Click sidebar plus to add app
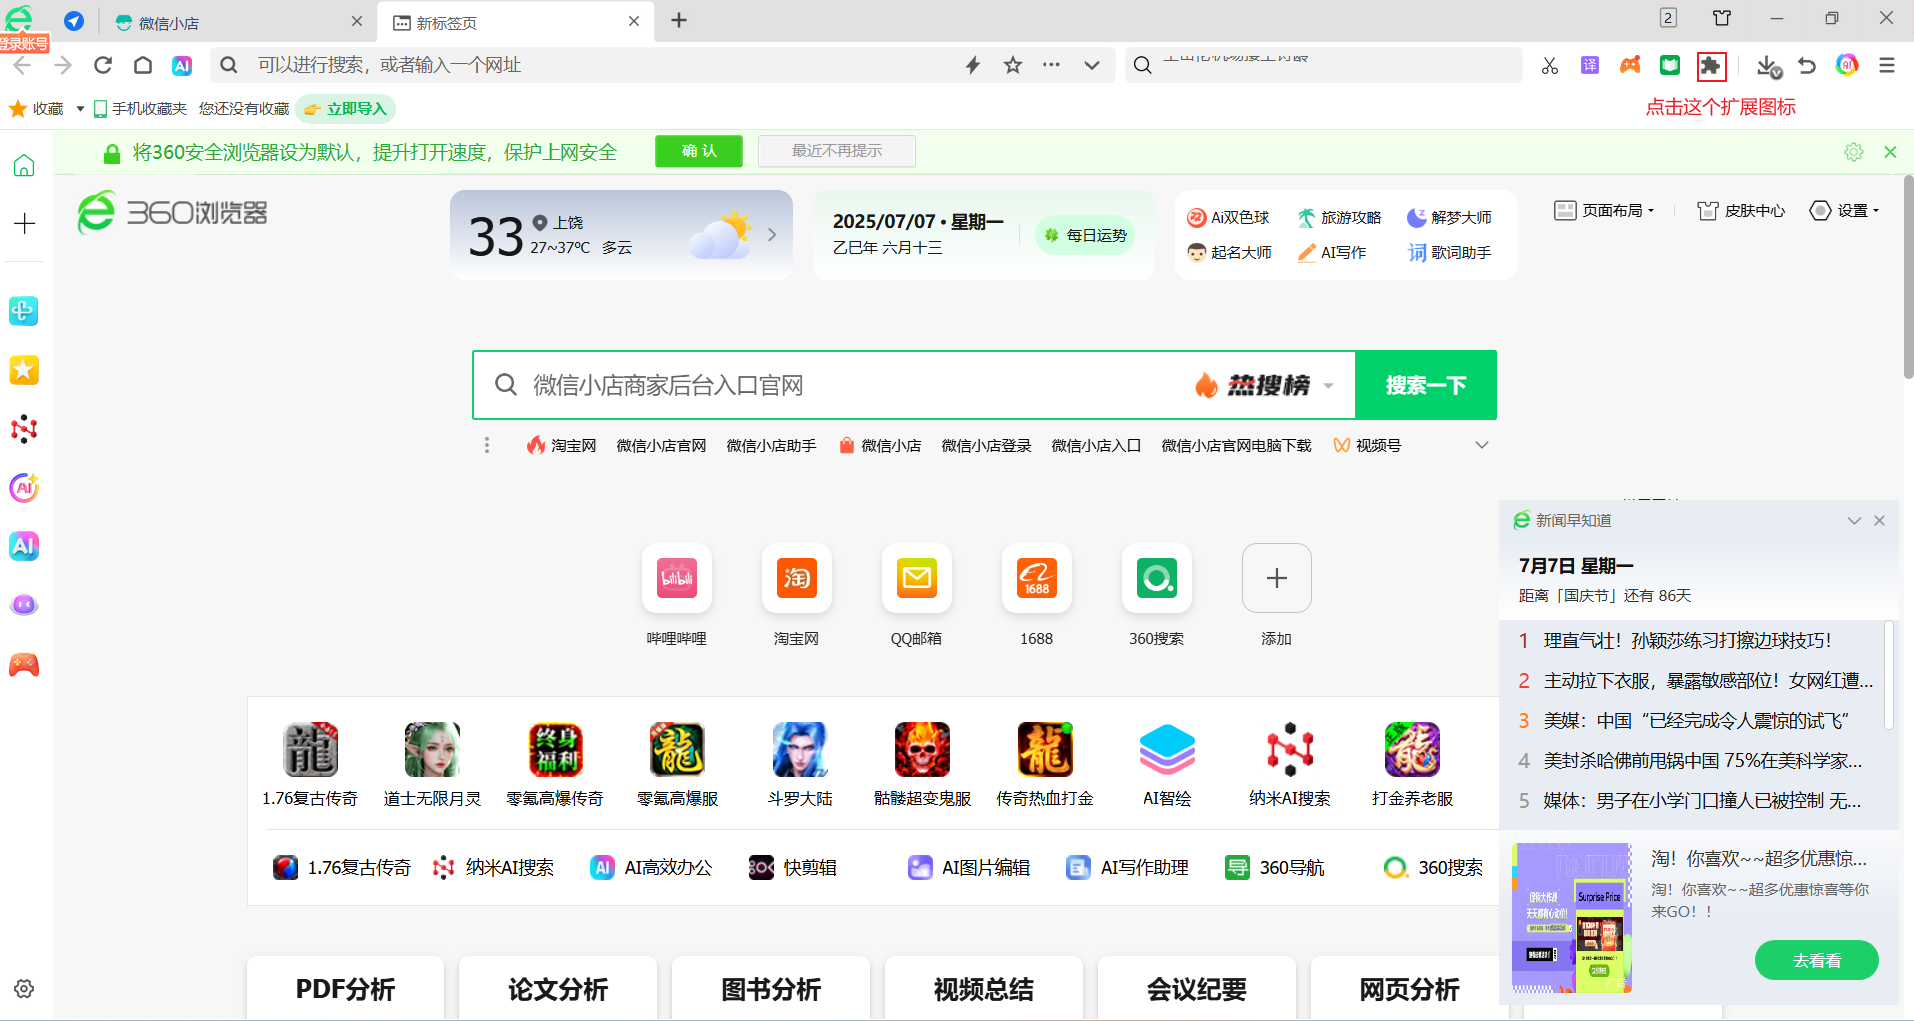 point(24,223)
